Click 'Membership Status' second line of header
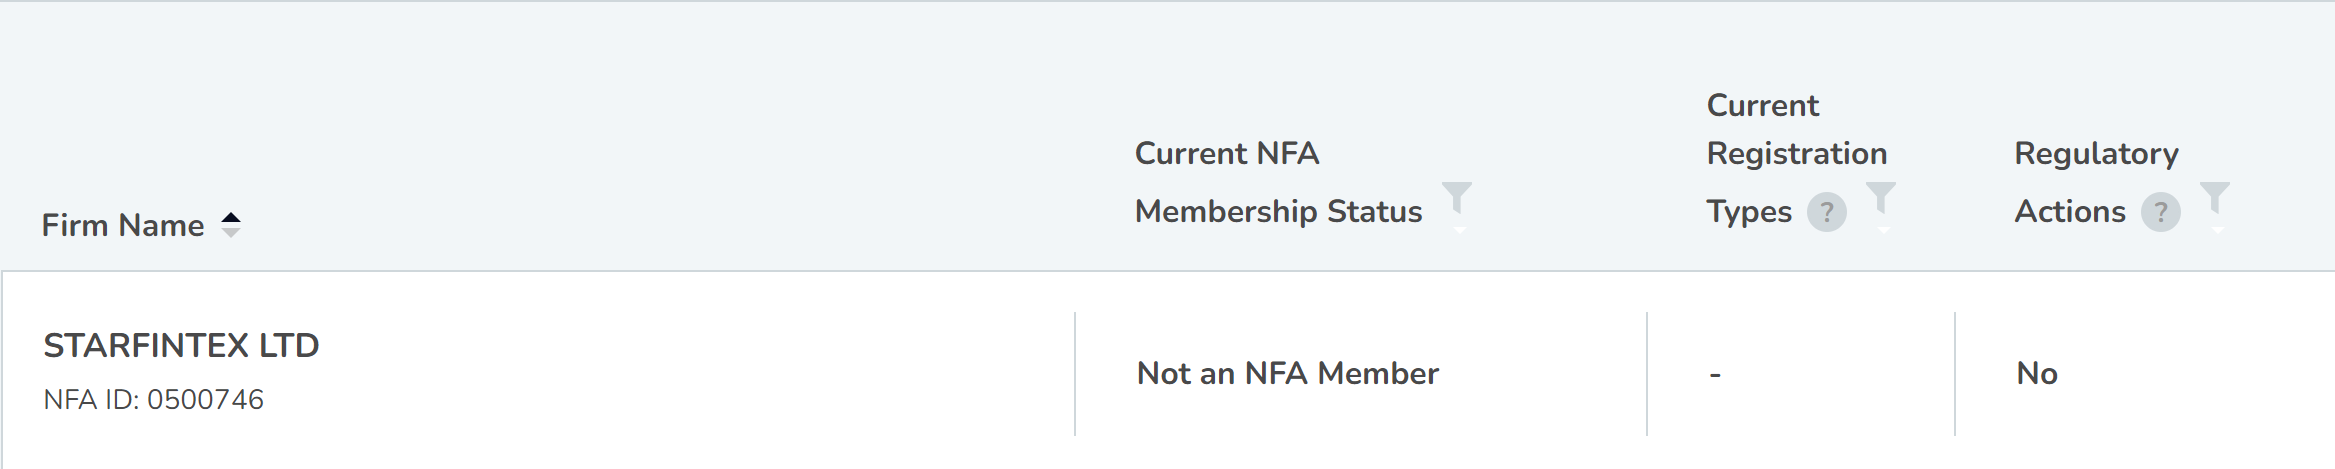Viewport: 2335px width, 469px height. (1278, 211)
